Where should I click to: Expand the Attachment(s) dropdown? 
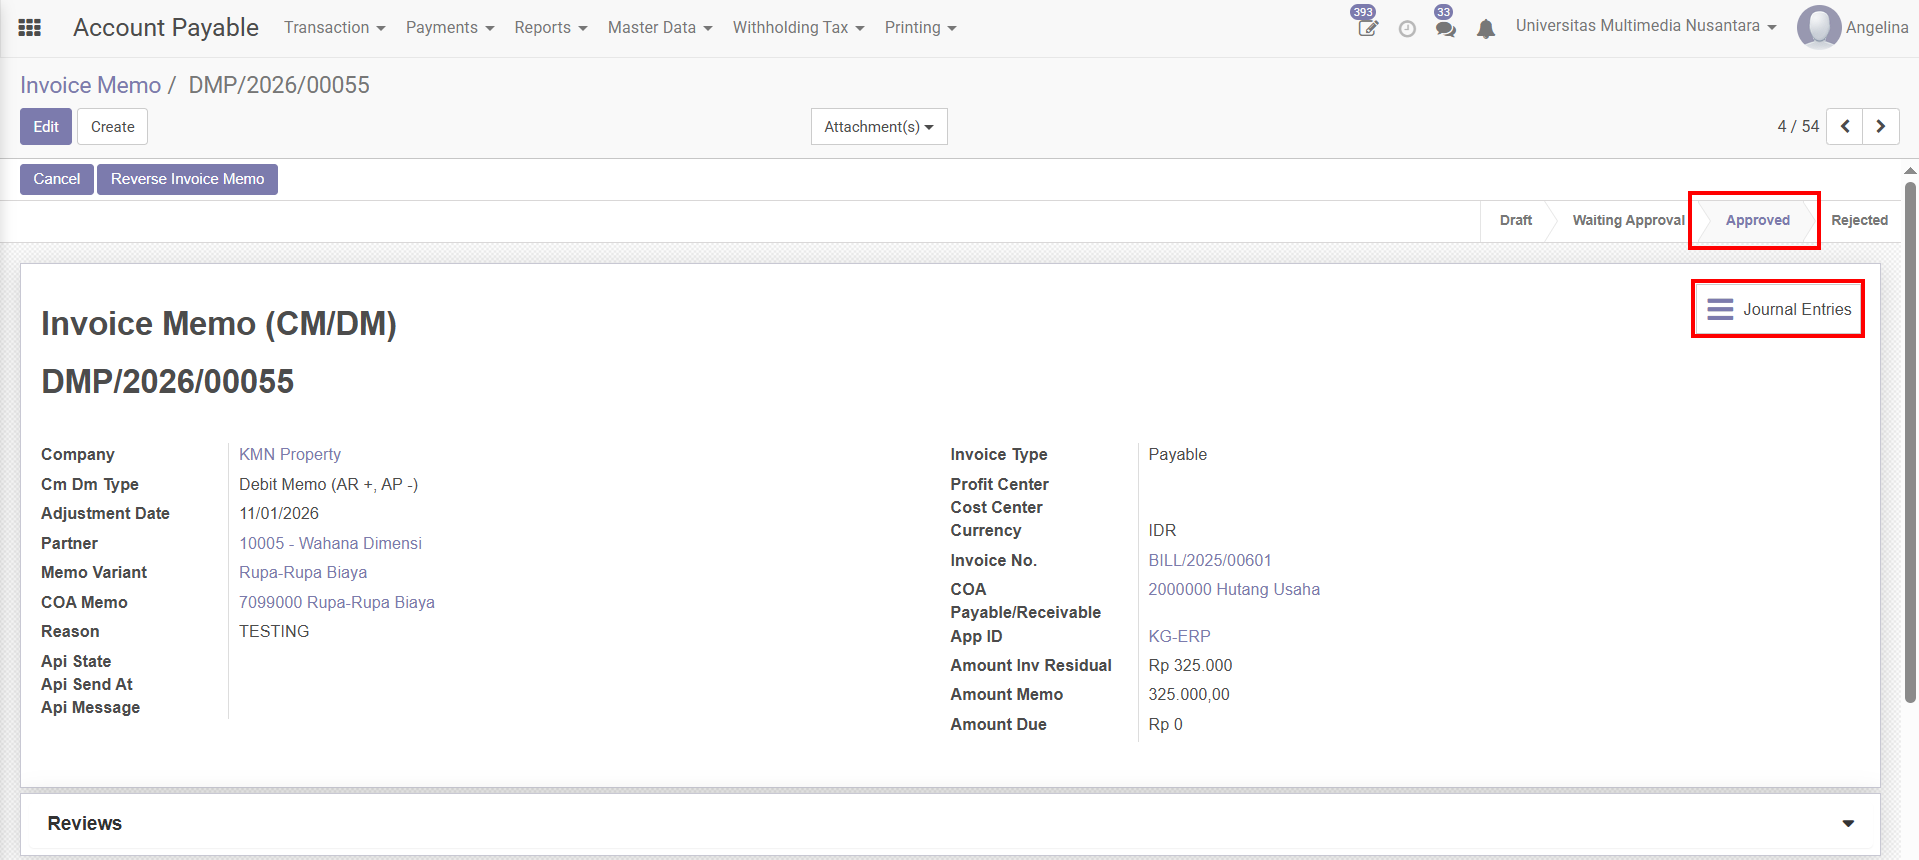878,127
